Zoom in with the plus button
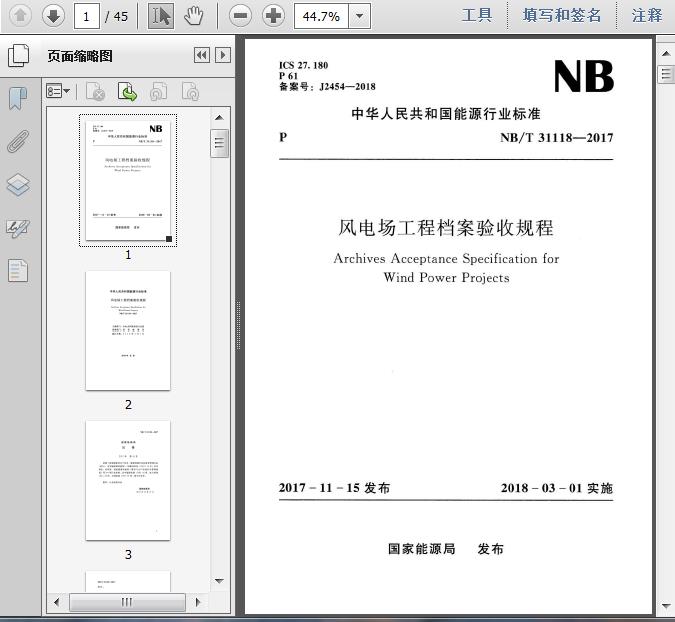Image resolution: width=675 pixels, height=622 pixels. click(x=273, y=15)
